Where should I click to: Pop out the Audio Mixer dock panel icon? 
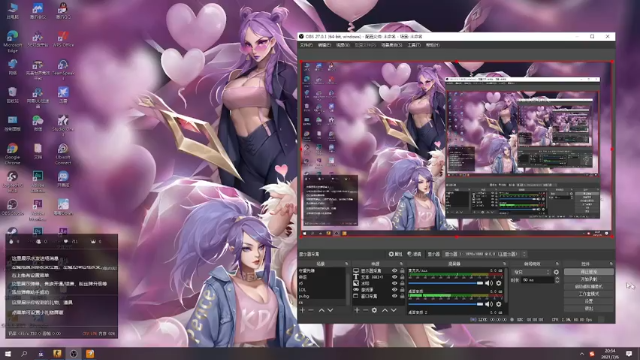[x=504, y=264]
